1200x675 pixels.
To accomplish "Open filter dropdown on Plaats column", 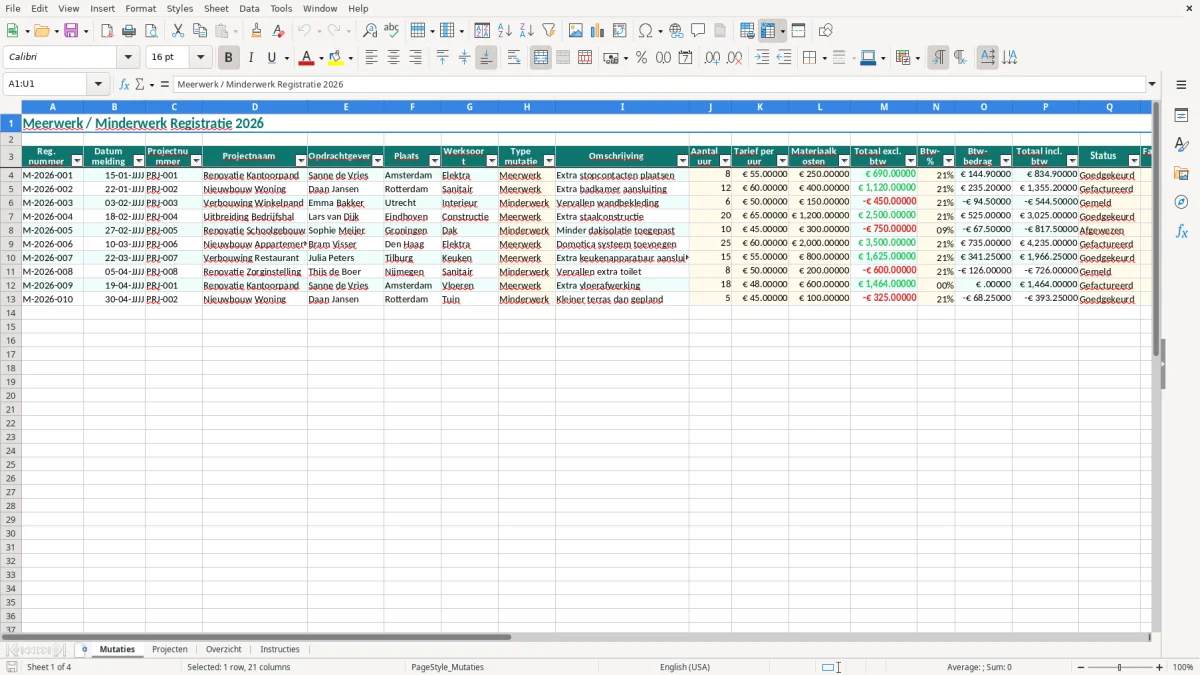I will [434, 161].
